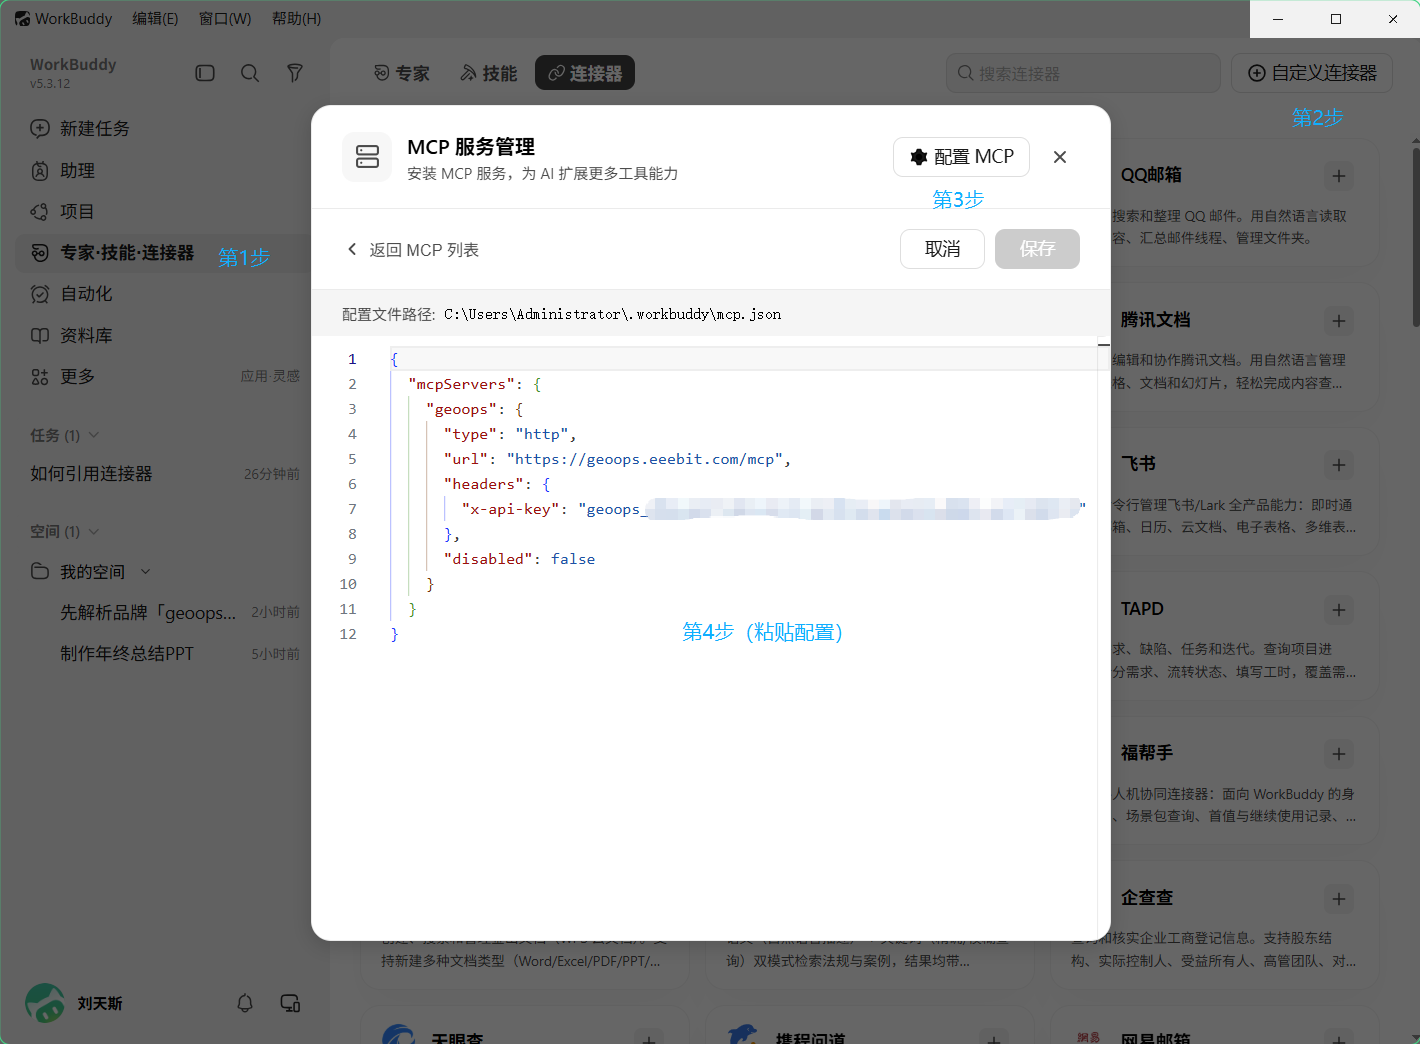Click the 我的空间 folder icon
The width and height of the screenshot is (1420, 1044).
[x=40, y=571]
